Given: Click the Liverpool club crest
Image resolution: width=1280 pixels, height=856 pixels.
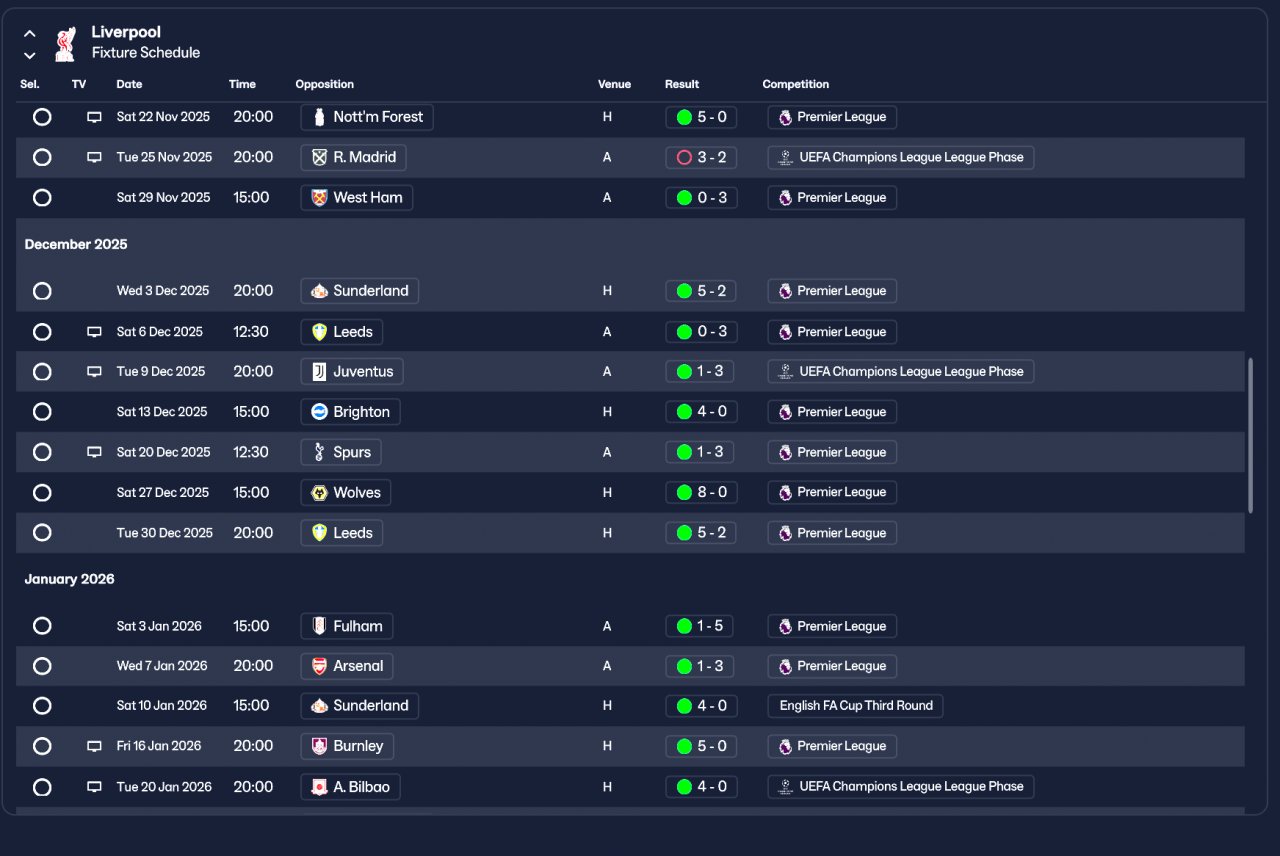Looking at the screenshot, I should (x=65, y=43).
